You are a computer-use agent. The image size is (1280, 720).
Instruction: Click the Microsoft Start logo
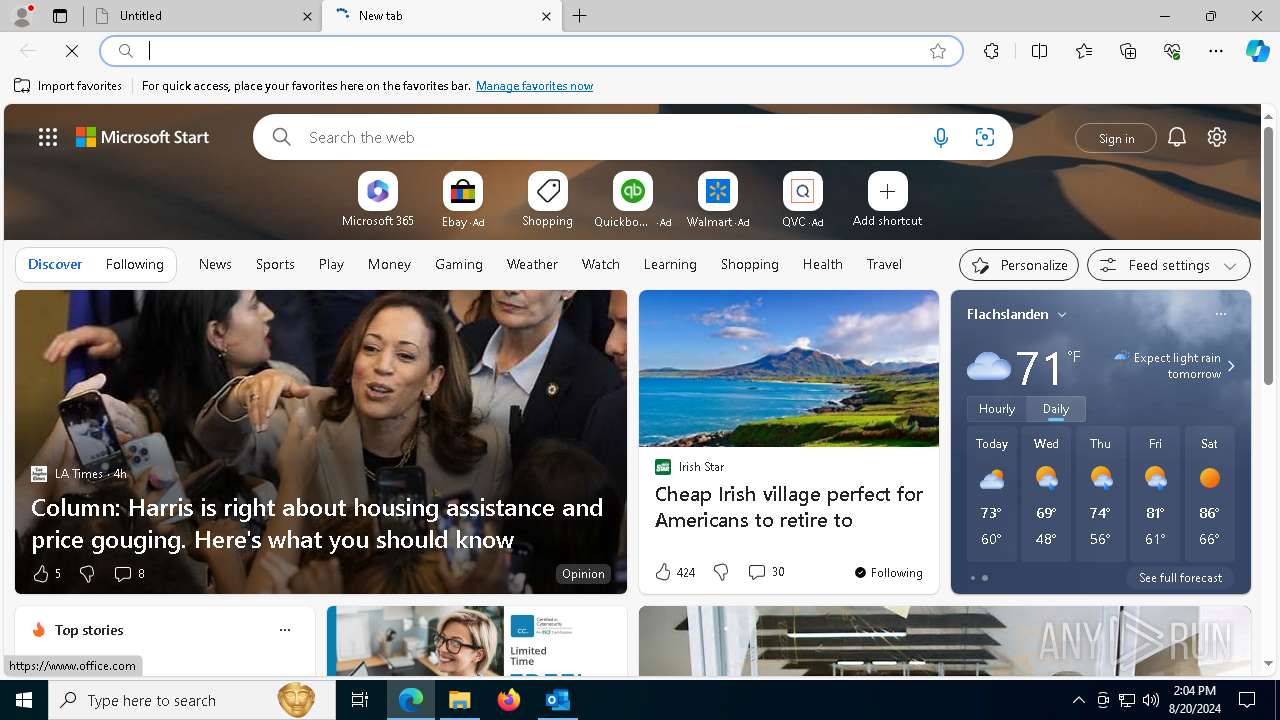pos(143,138)
